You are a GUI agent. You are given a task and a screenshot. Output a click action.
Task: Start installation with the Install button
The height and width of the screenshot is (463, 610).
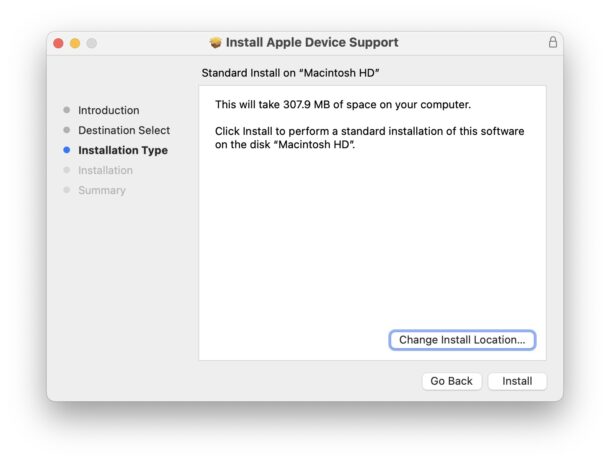coord(517,381)
